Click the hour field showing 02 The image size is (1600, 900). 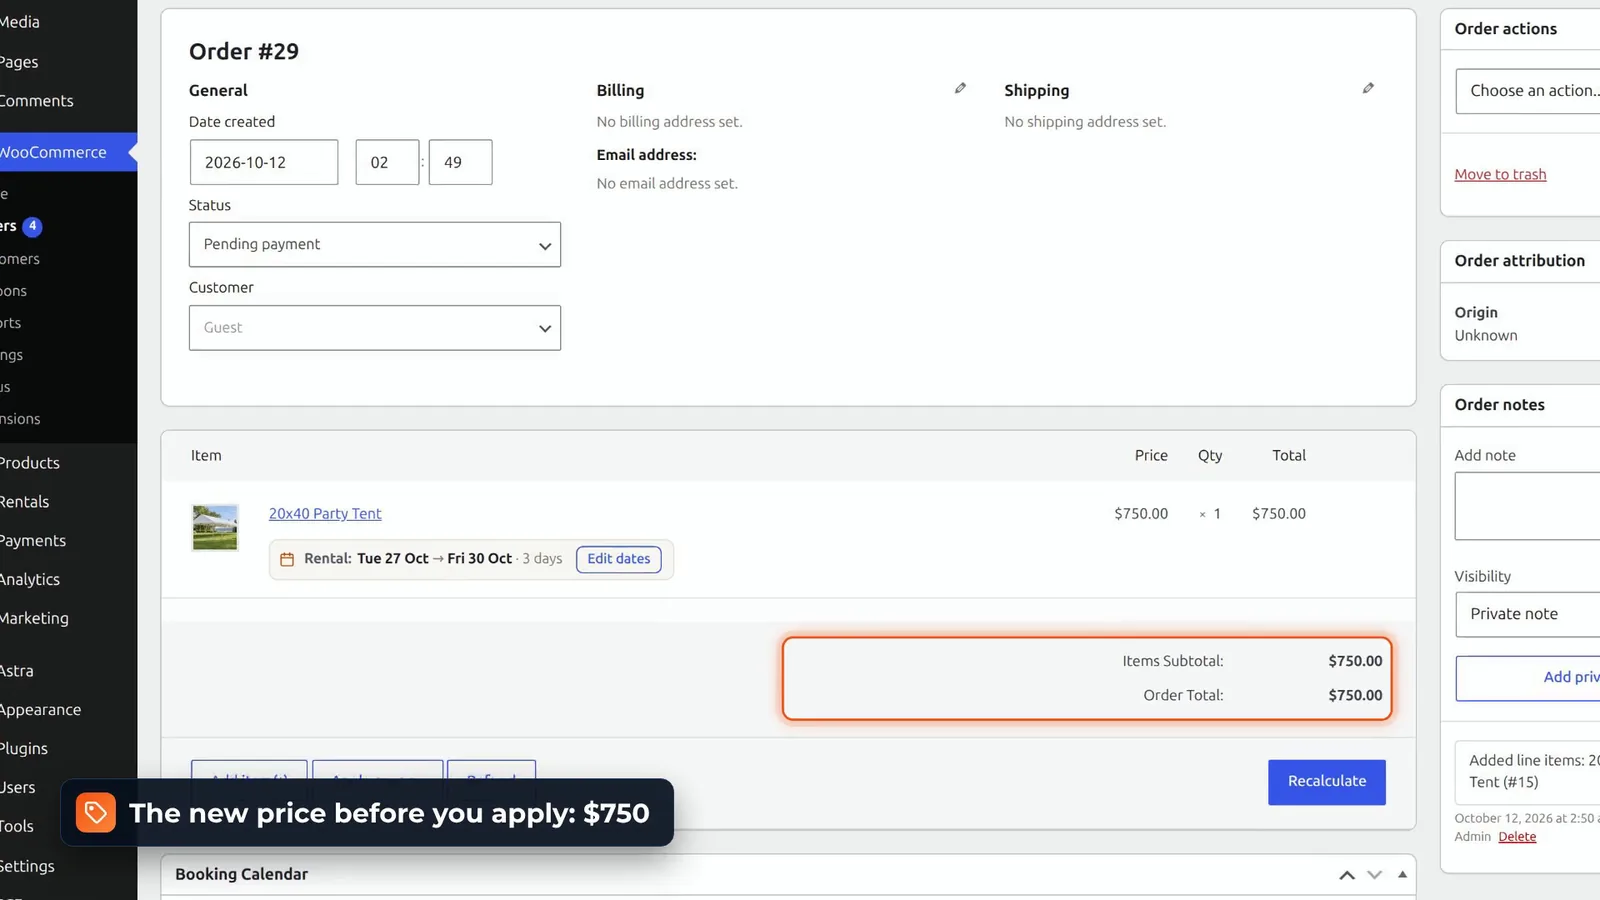(x=387, y=162)
